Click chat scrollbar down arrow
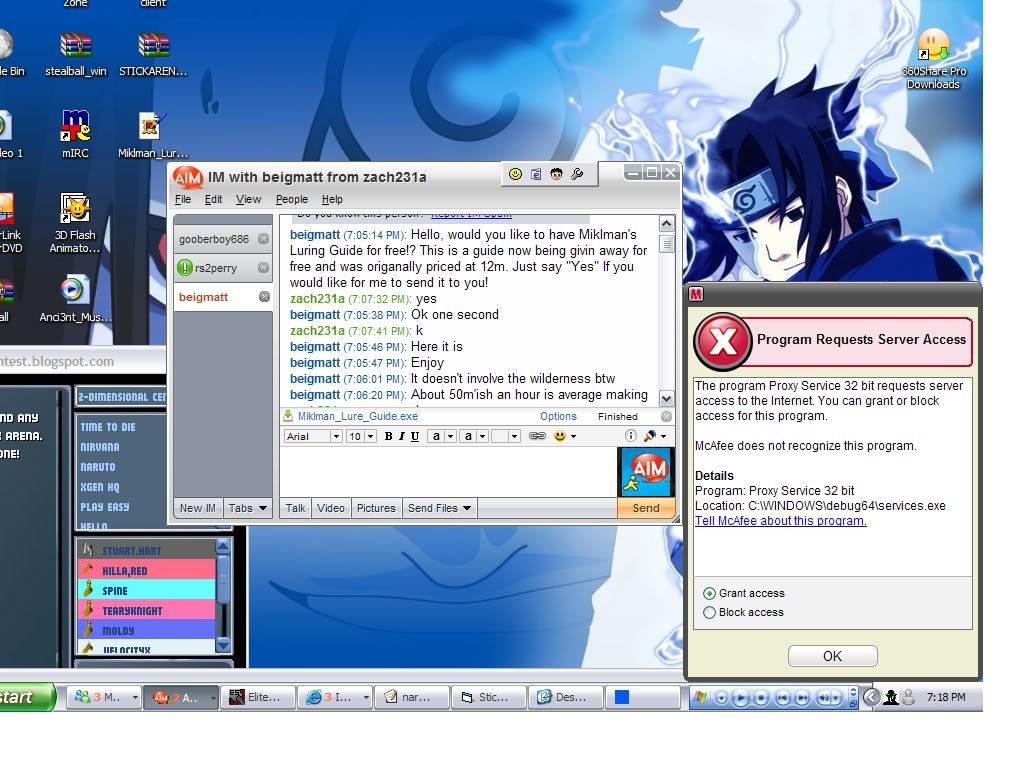This screenshot has height=768, width=1024. (x=666, y=398)
